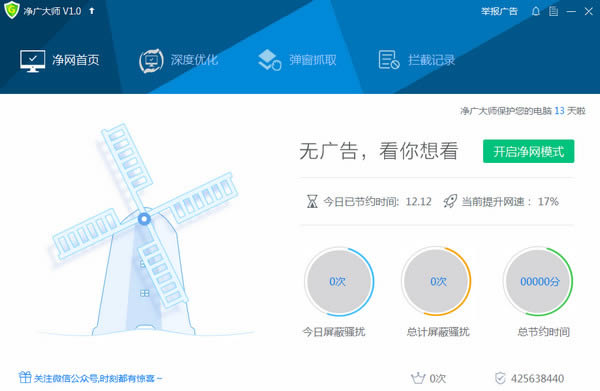
Task: Click the 总节约时间 label
Action: tap(543, 331)
